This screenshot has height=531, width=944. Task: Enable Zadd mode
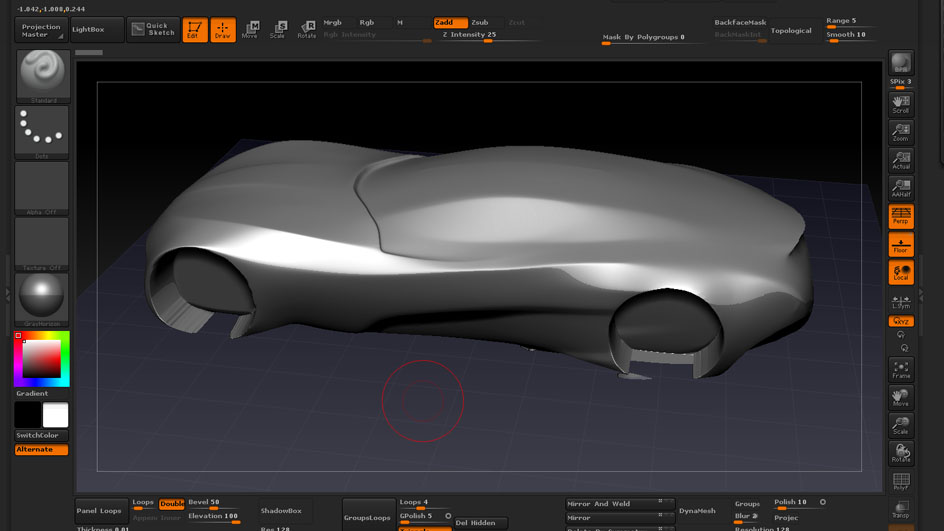450,22
